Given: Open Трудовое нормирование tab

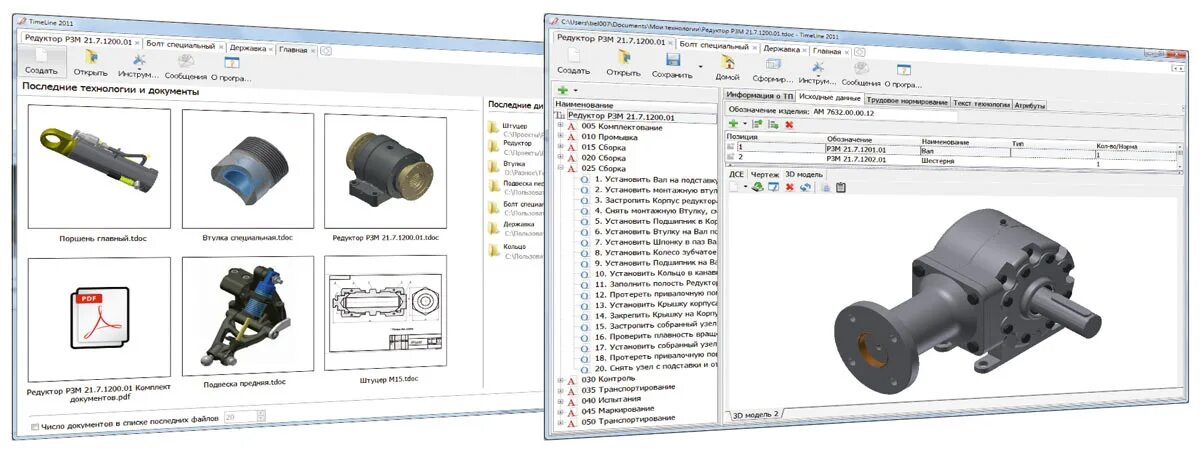Looking at the screenshot, I should (907, 102).
